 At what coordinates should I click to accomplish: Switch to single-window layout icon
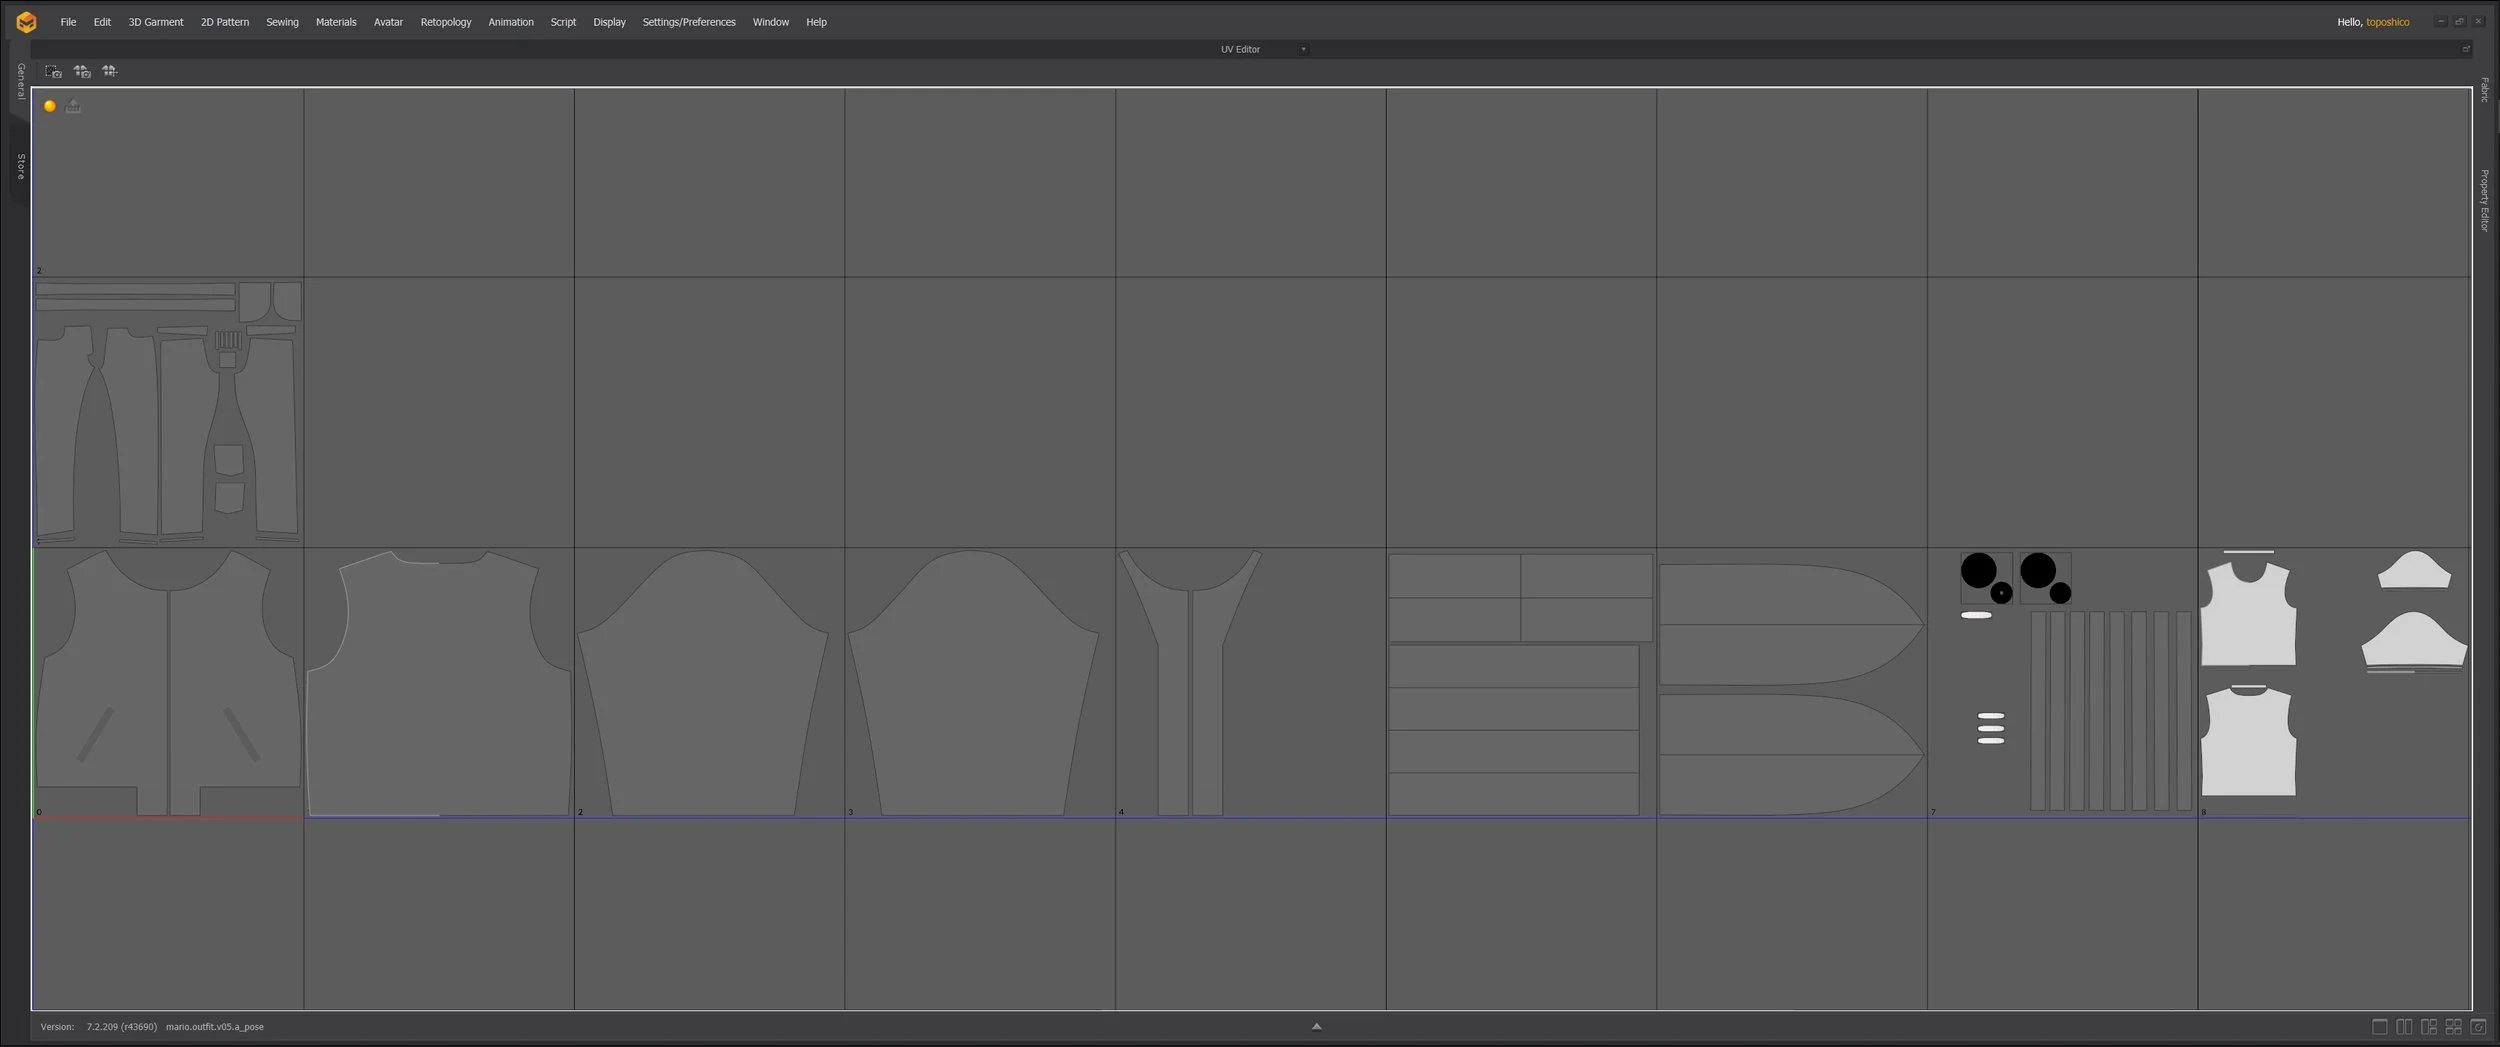click(x=2380, y=1027)
